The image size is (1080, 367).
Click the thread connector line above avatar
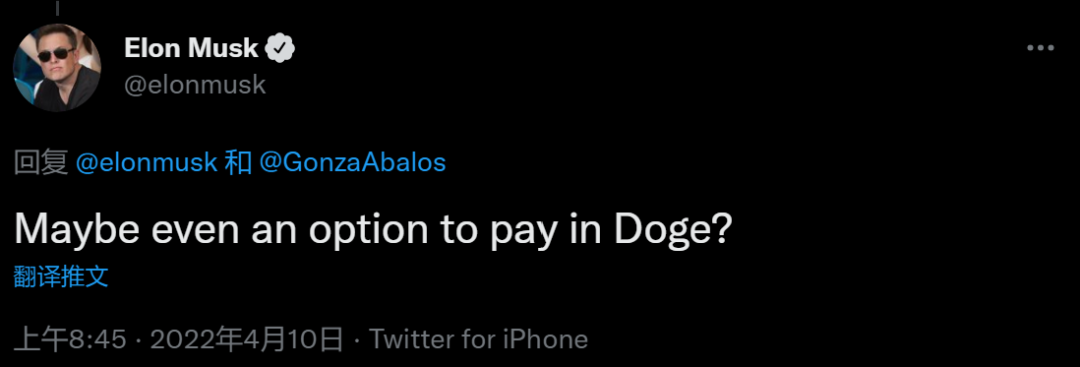tap(58, 8)
